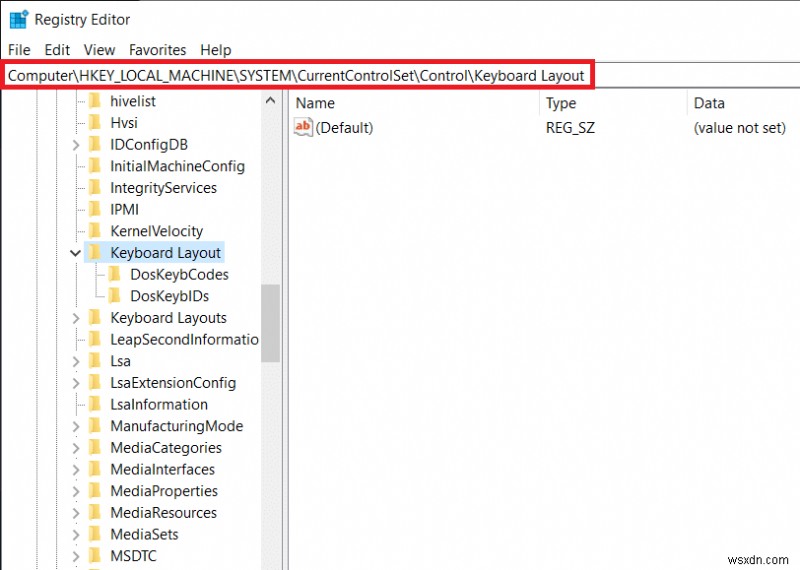Expand the MediaResources key
The image size is (800, 570).
[76, 513]
